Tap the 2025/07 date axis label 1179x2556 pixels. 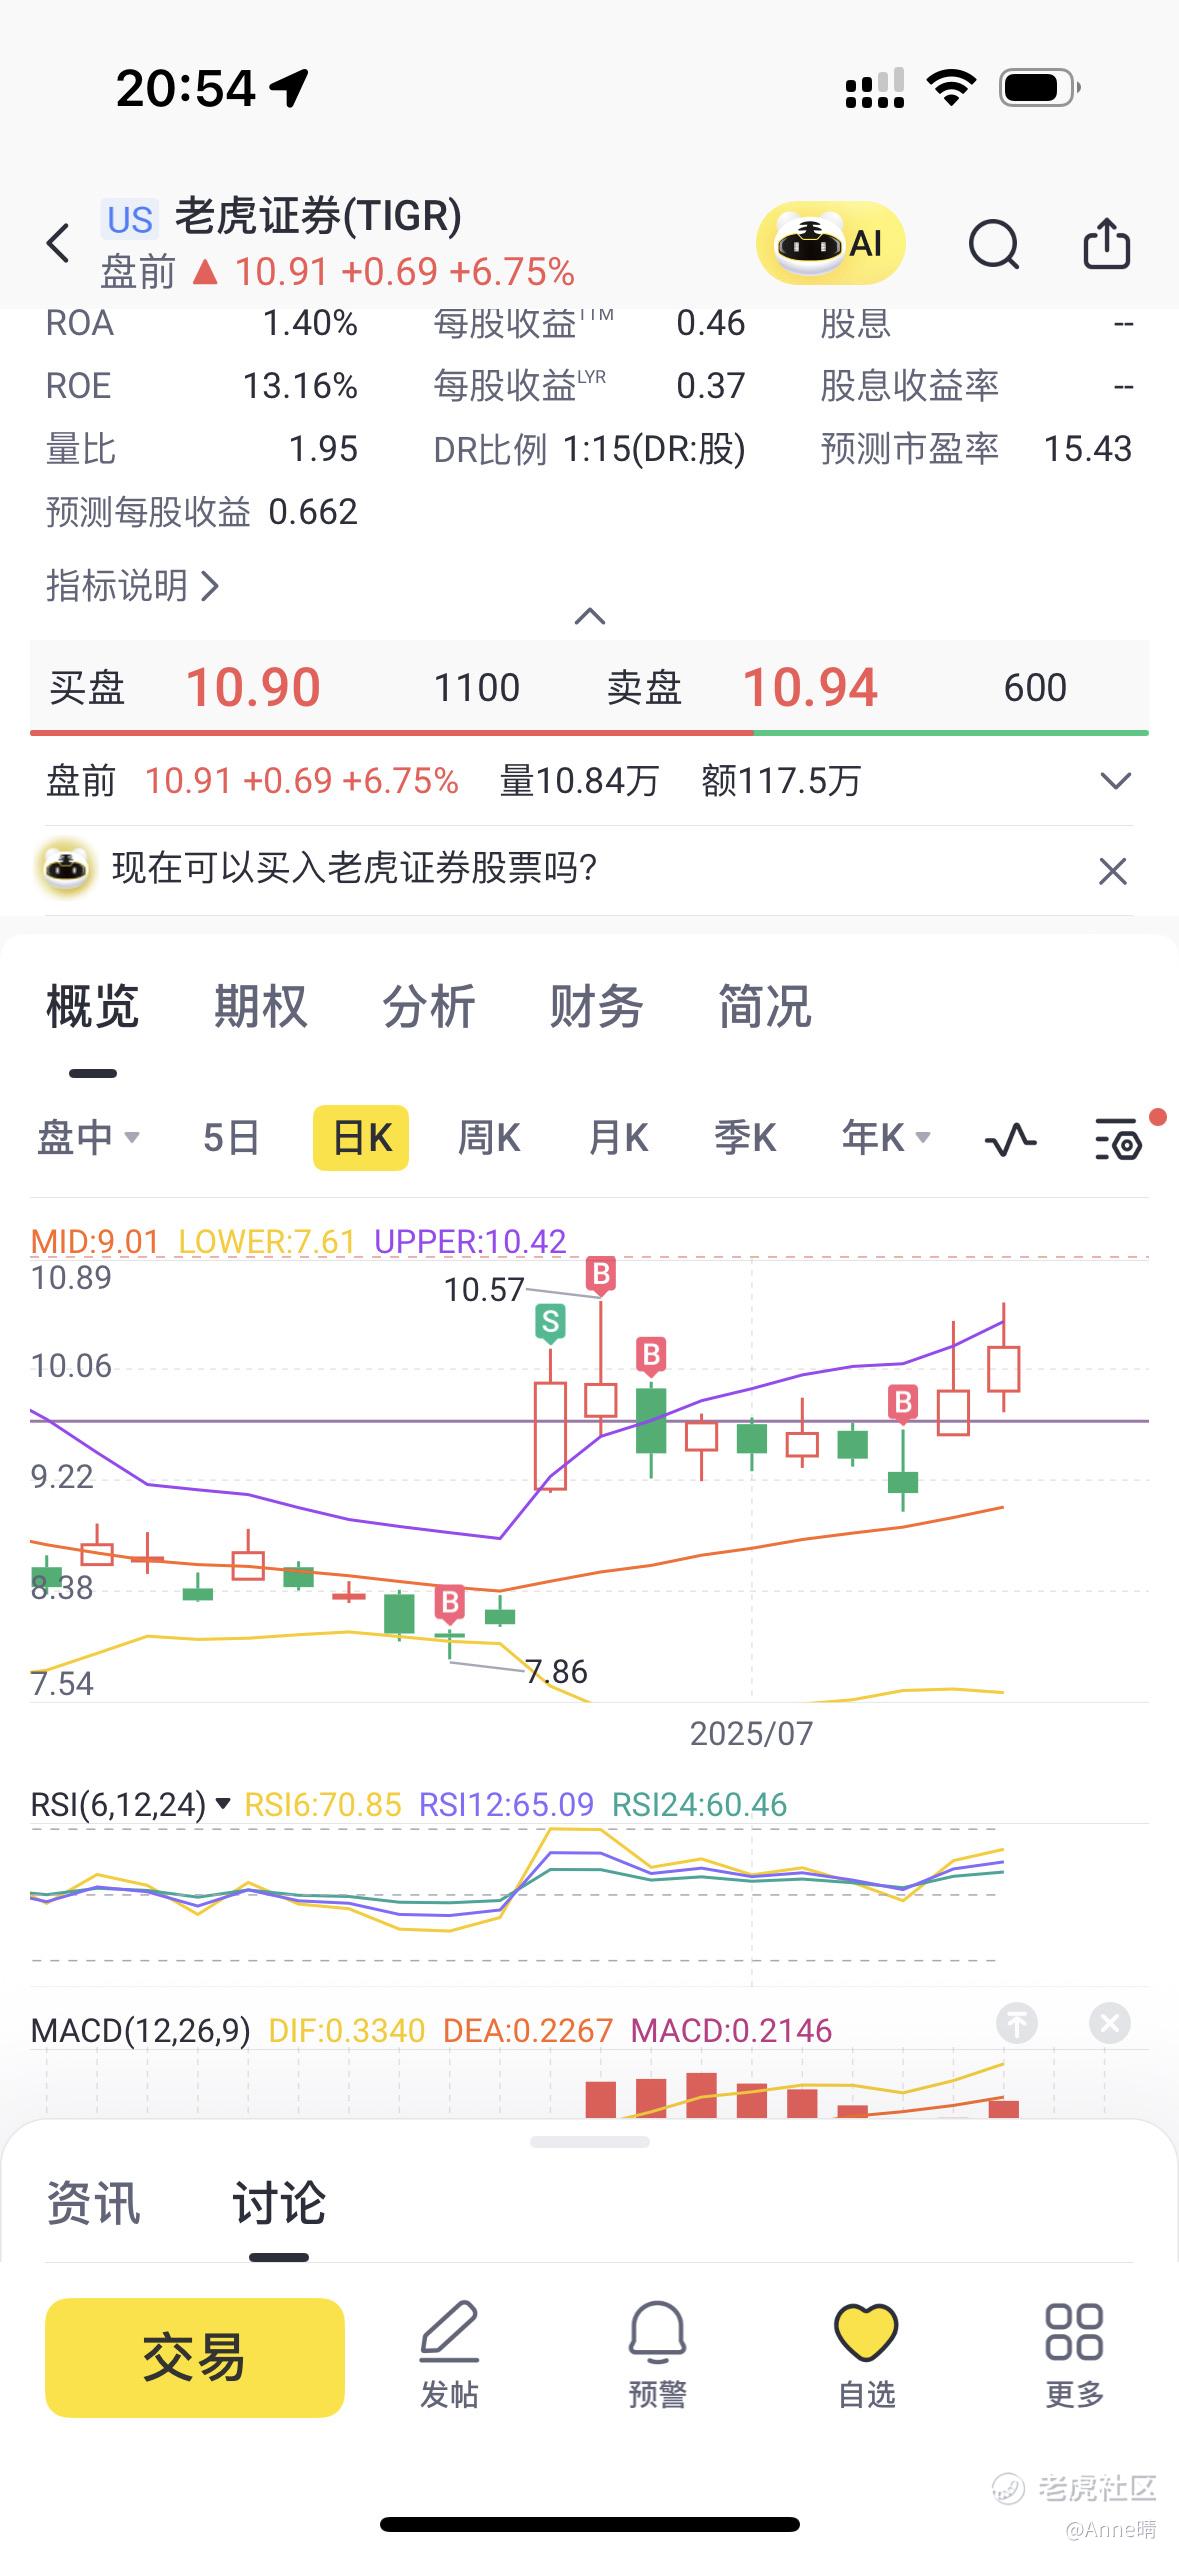click(x=751, y=1733)
